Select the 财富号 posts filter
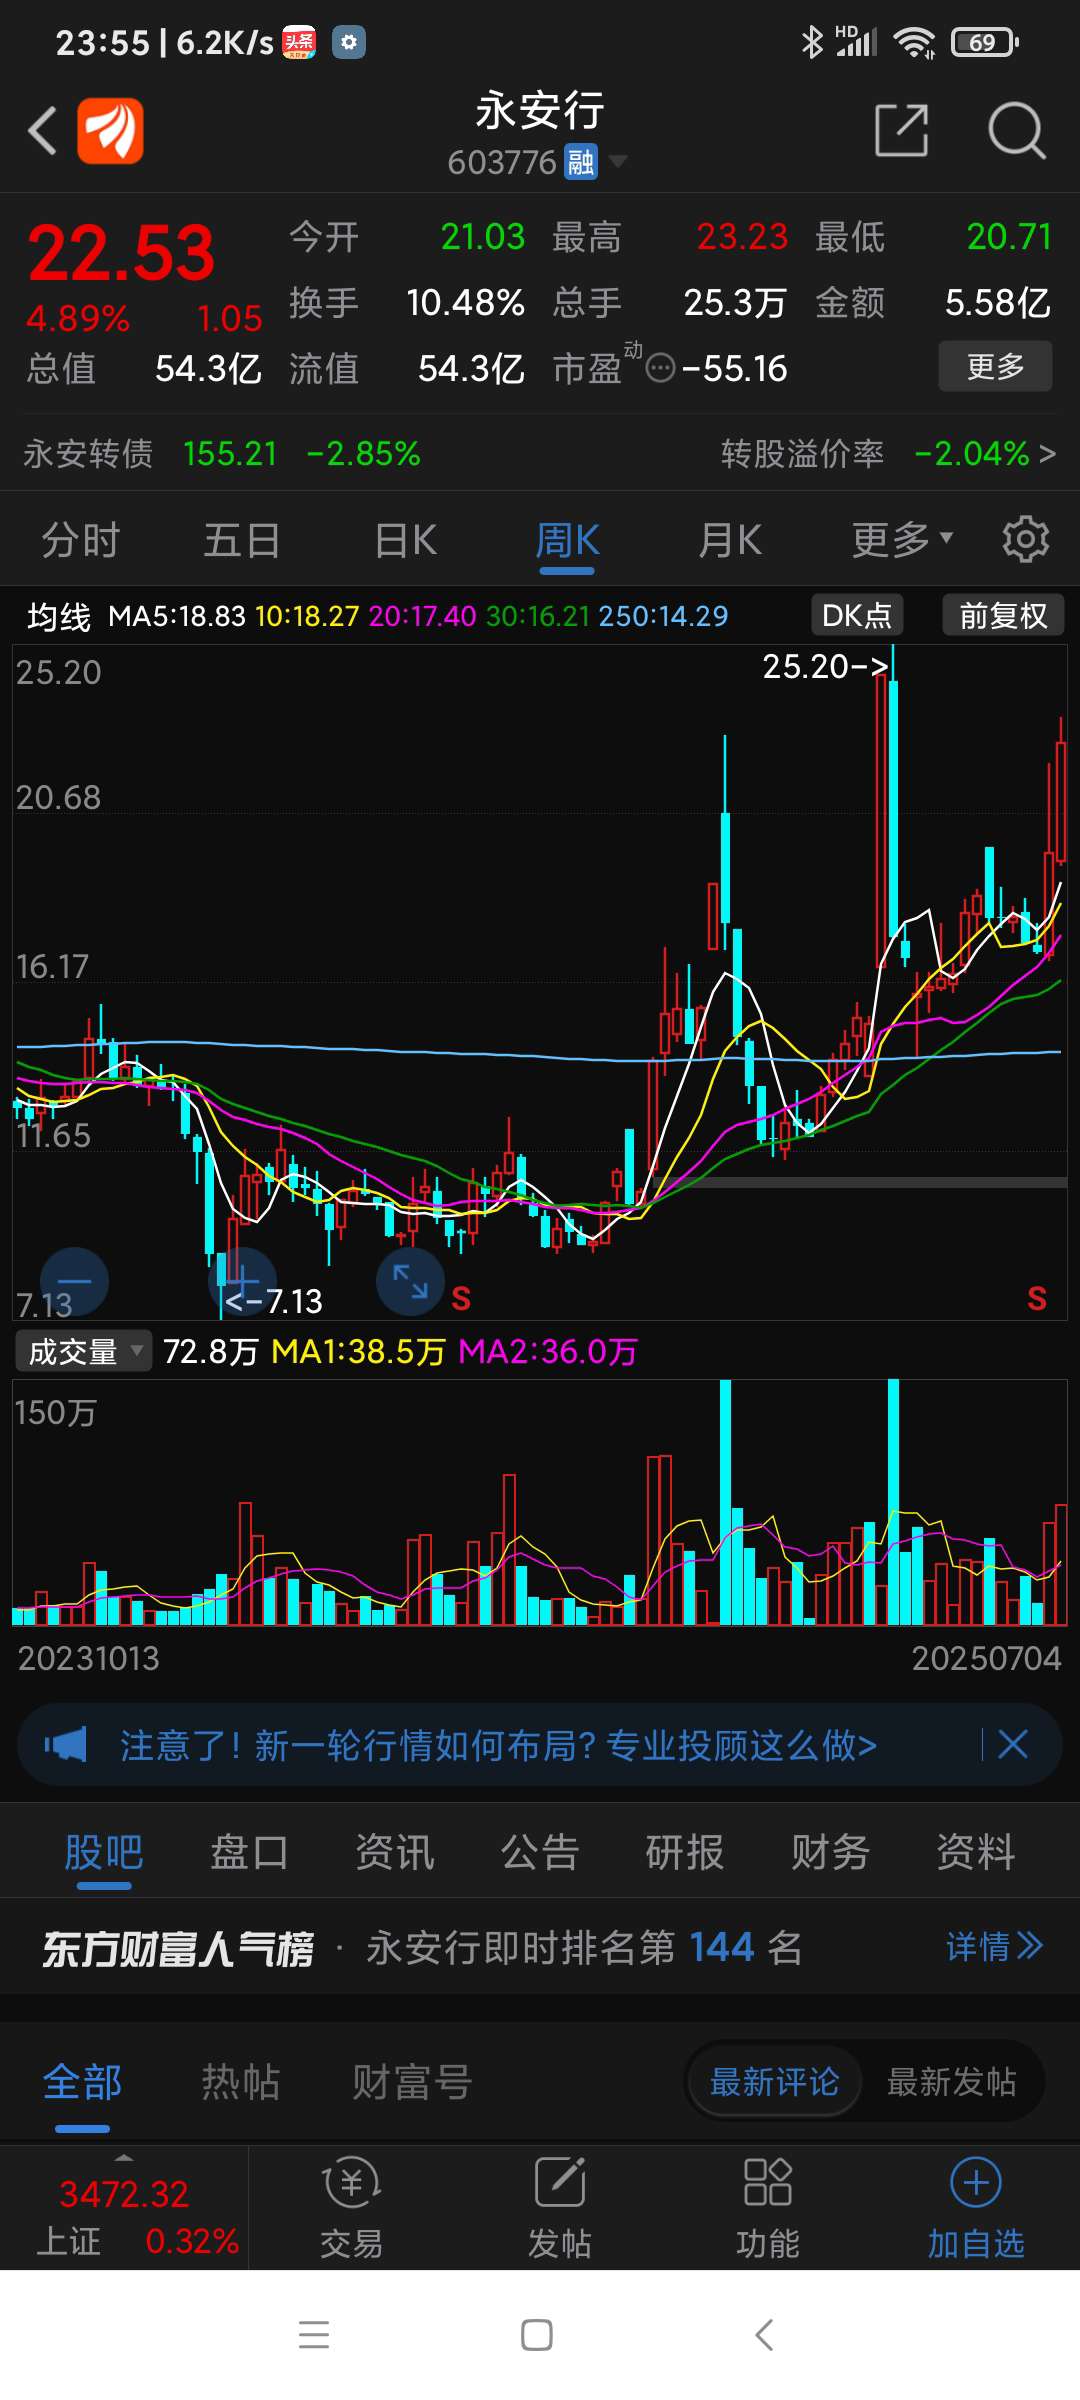The width and height of the screenshot is (1080, 2400). coord(411,2082)
